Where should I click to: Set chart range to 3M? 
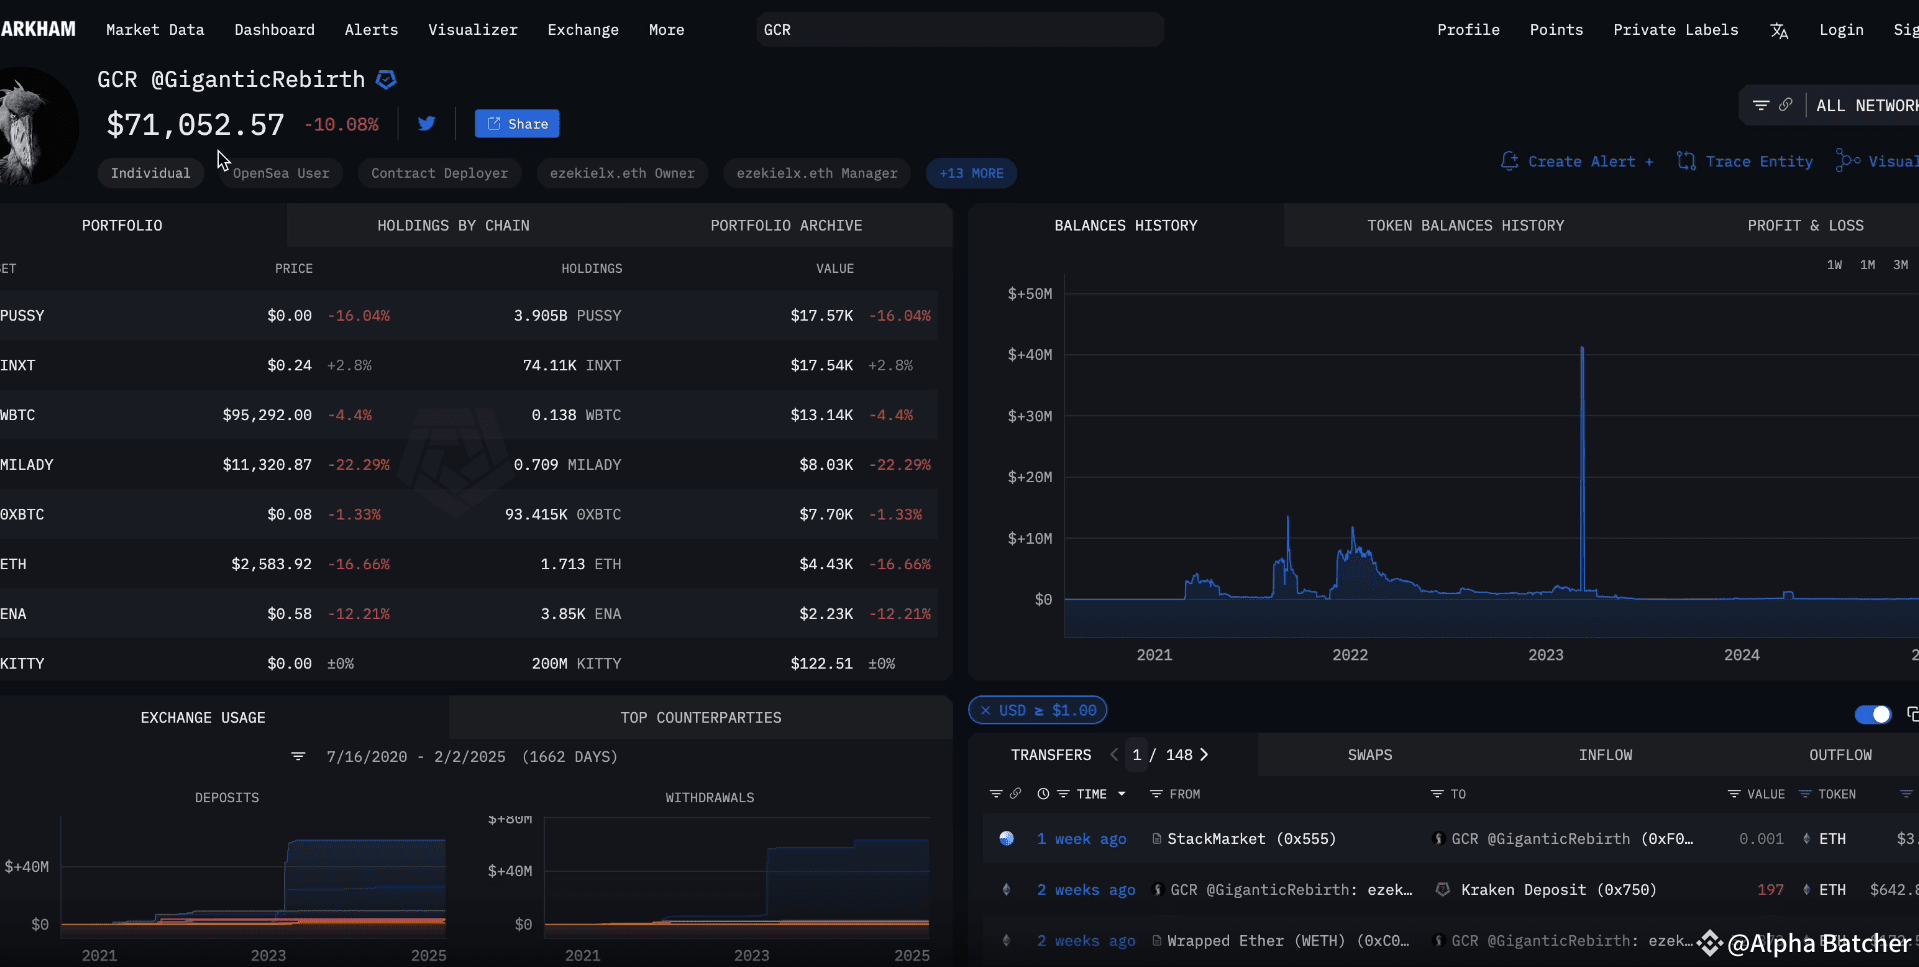click(x=1901, y=265)
